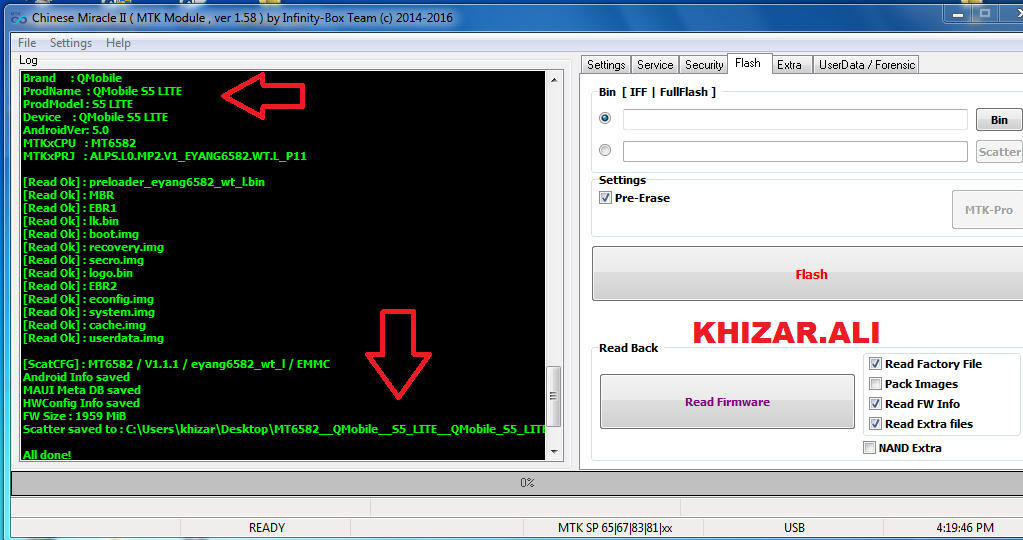1023x540 pixels.
Task: Click the log scrollbar down arrow
Action: pyautogui.click(x=554, y=451)
